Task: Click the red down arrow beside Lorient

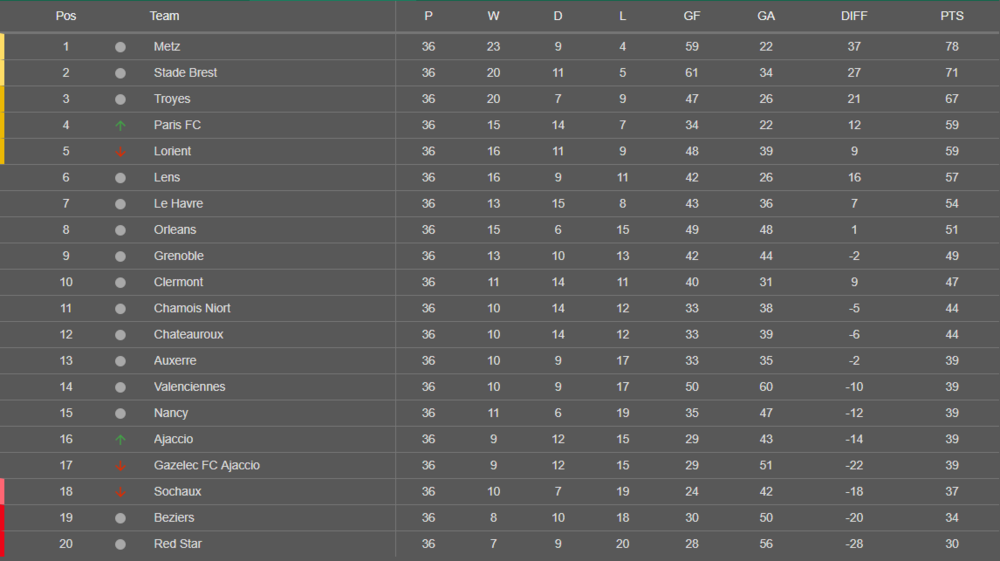Action: tap(120, 152)
